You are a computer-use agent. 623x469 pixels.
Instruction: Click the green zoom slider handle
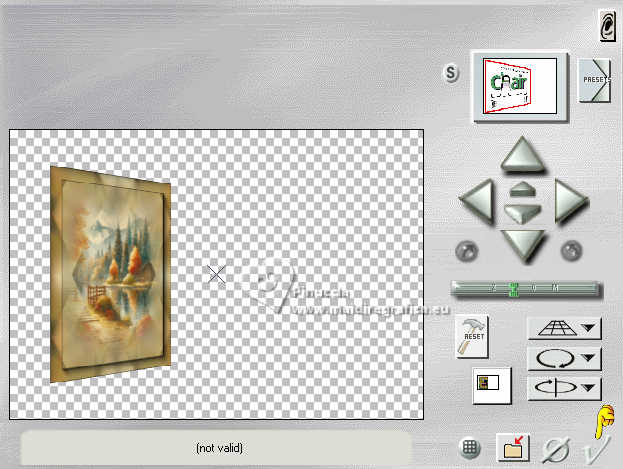[x=514, y=289]
